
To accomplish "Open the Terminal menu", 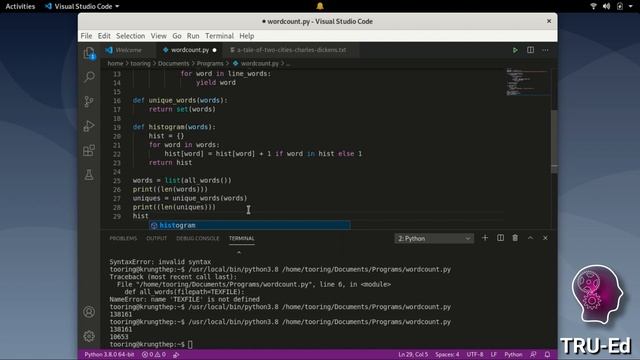I will (x=219, y=36).
